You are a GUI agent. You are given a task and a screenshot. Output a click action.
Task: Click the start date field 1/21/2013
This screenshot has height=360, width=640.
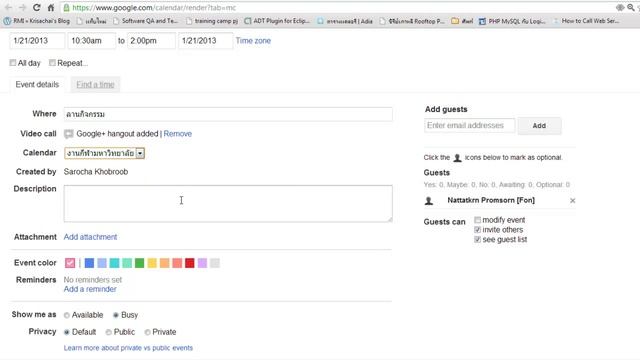[x=37, y=41]
